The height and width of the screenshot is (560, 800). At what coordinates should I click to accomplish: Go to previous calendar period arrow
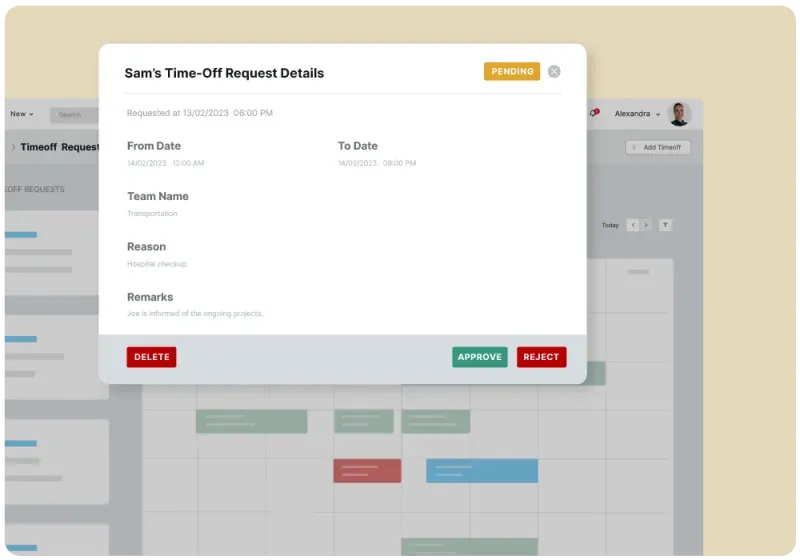633,225
